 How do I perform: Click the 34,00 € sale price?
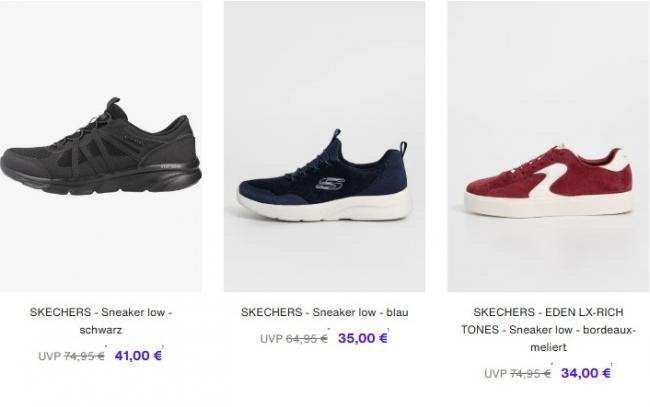(586, 373)
